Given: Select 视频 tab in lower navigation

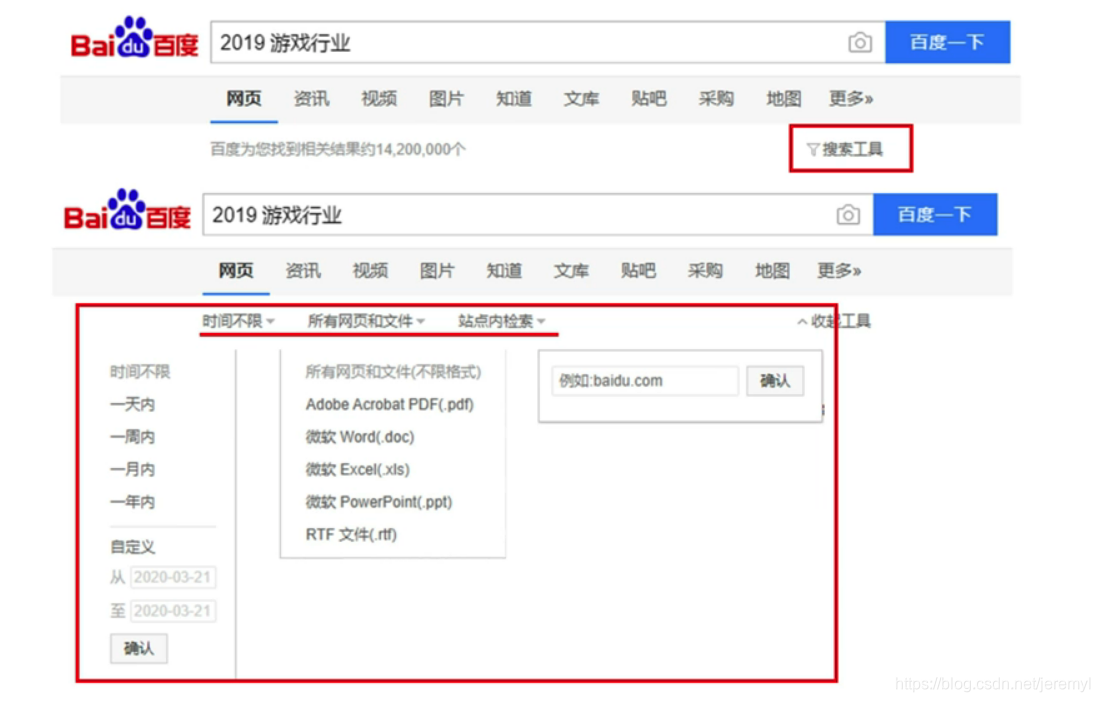Looking at the screenshot, I should click(x=370, y=271).
